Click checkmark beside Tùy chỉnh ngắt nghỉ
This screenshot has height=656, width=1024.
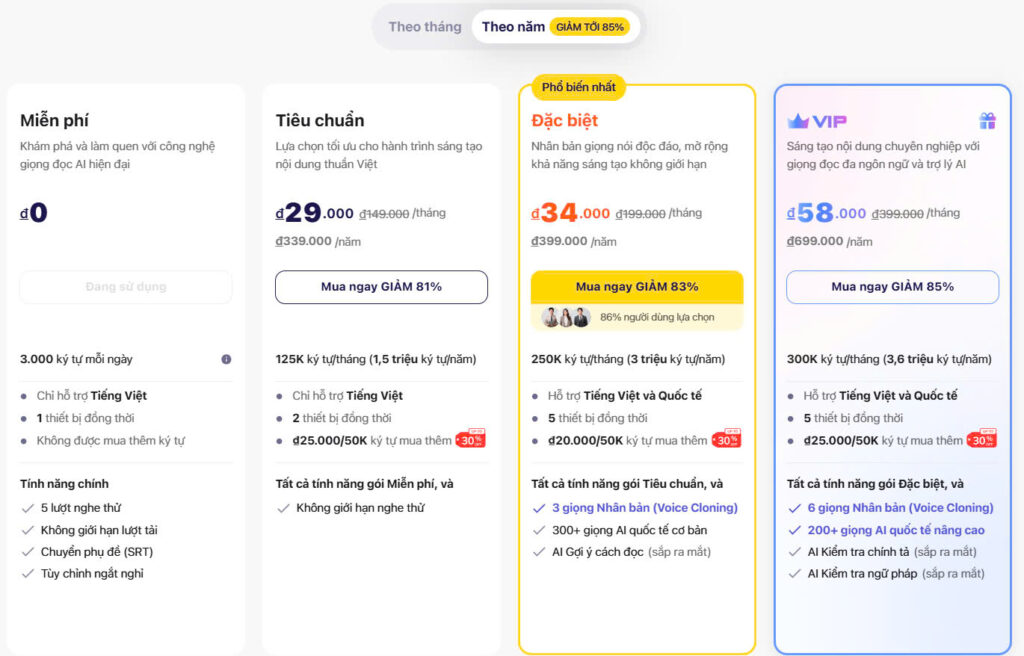click(x=27, y=574)
